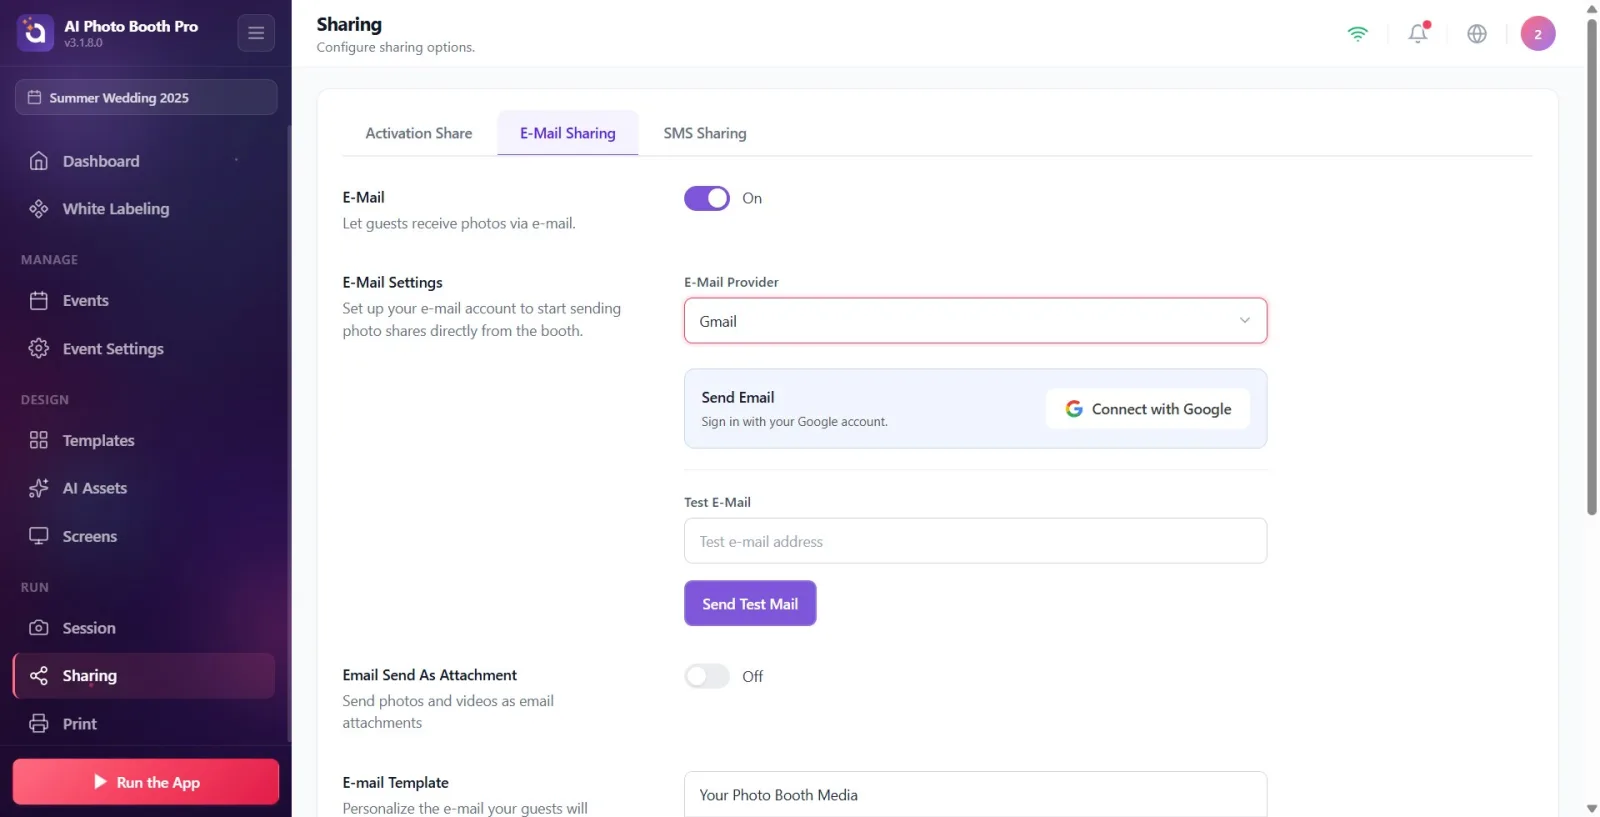Click the Event Settings gear icon
The height and width of the screenshot is (817, 1600).
[39, 348]
